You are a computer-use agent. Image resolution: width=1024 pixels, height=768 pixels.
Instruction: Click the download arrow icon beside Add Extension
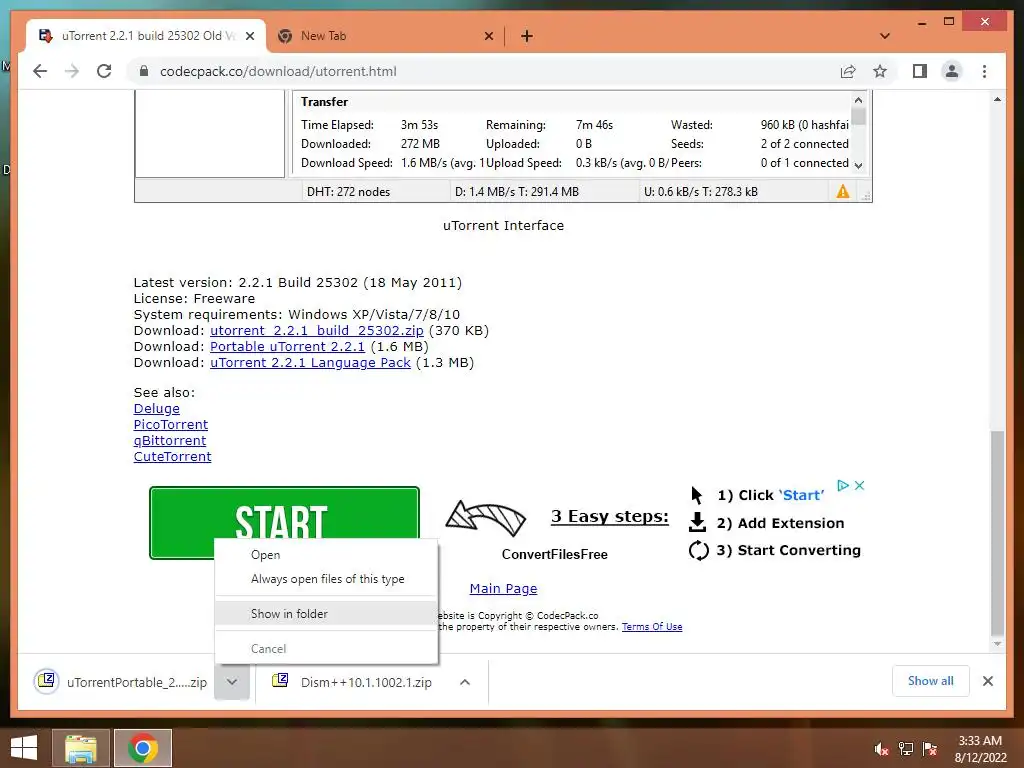point(697,522)
